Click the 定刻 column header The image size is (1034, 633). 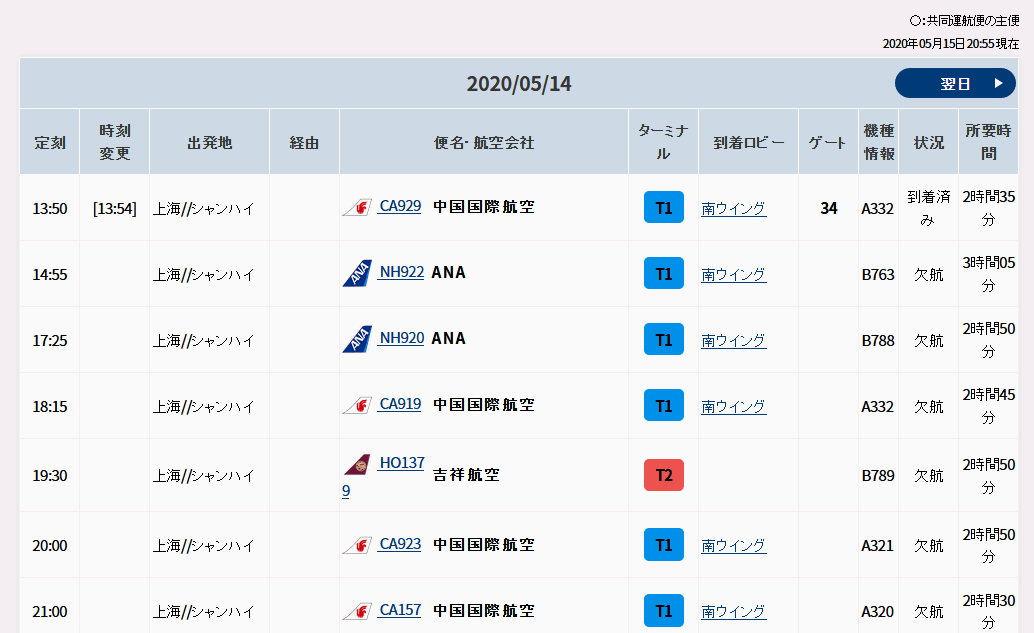(49, 142)
